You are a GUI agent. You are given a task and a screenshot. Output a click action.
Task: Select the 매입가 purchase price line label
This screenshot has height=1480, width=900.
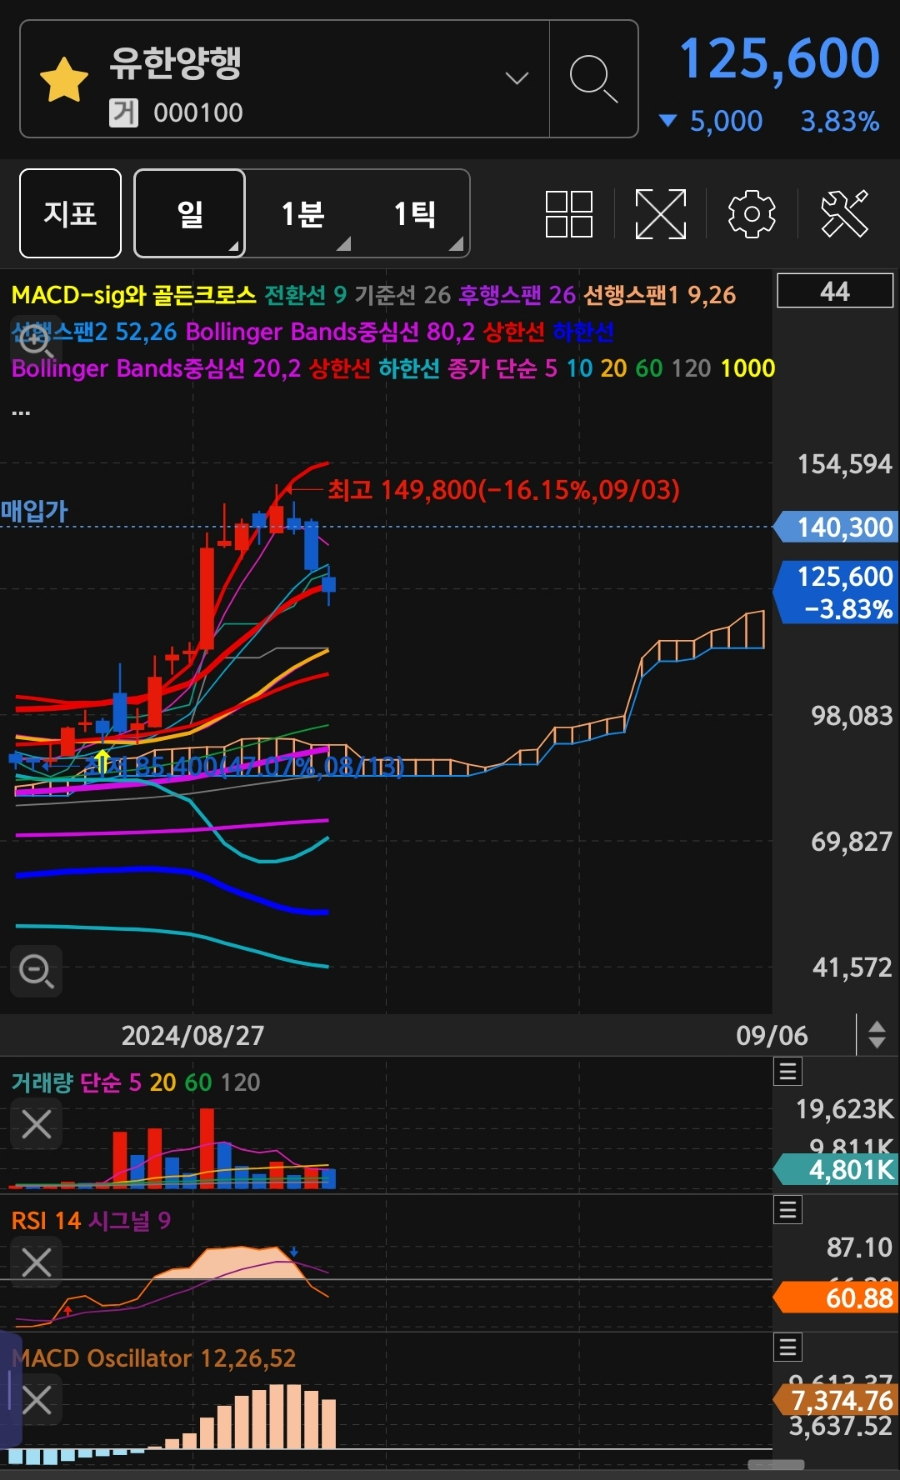point(35,511)
